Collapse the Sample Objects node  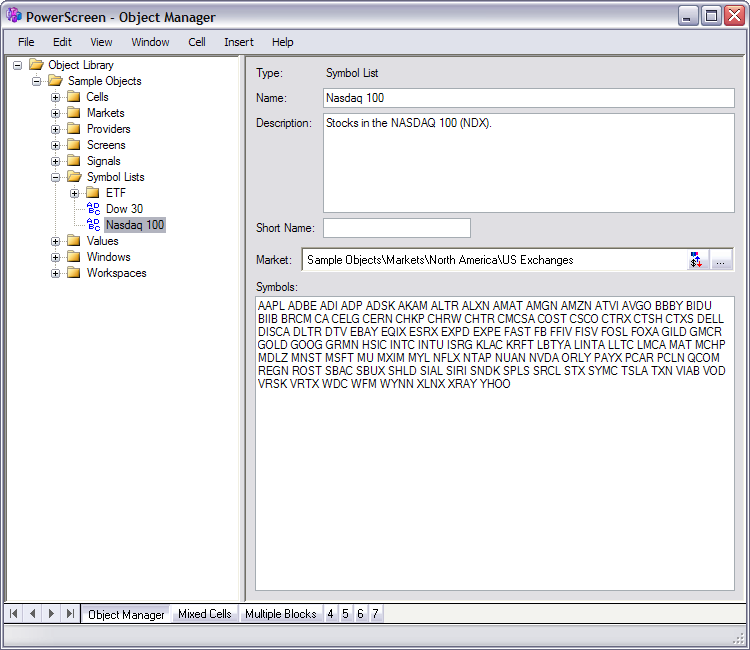[37, 81]
